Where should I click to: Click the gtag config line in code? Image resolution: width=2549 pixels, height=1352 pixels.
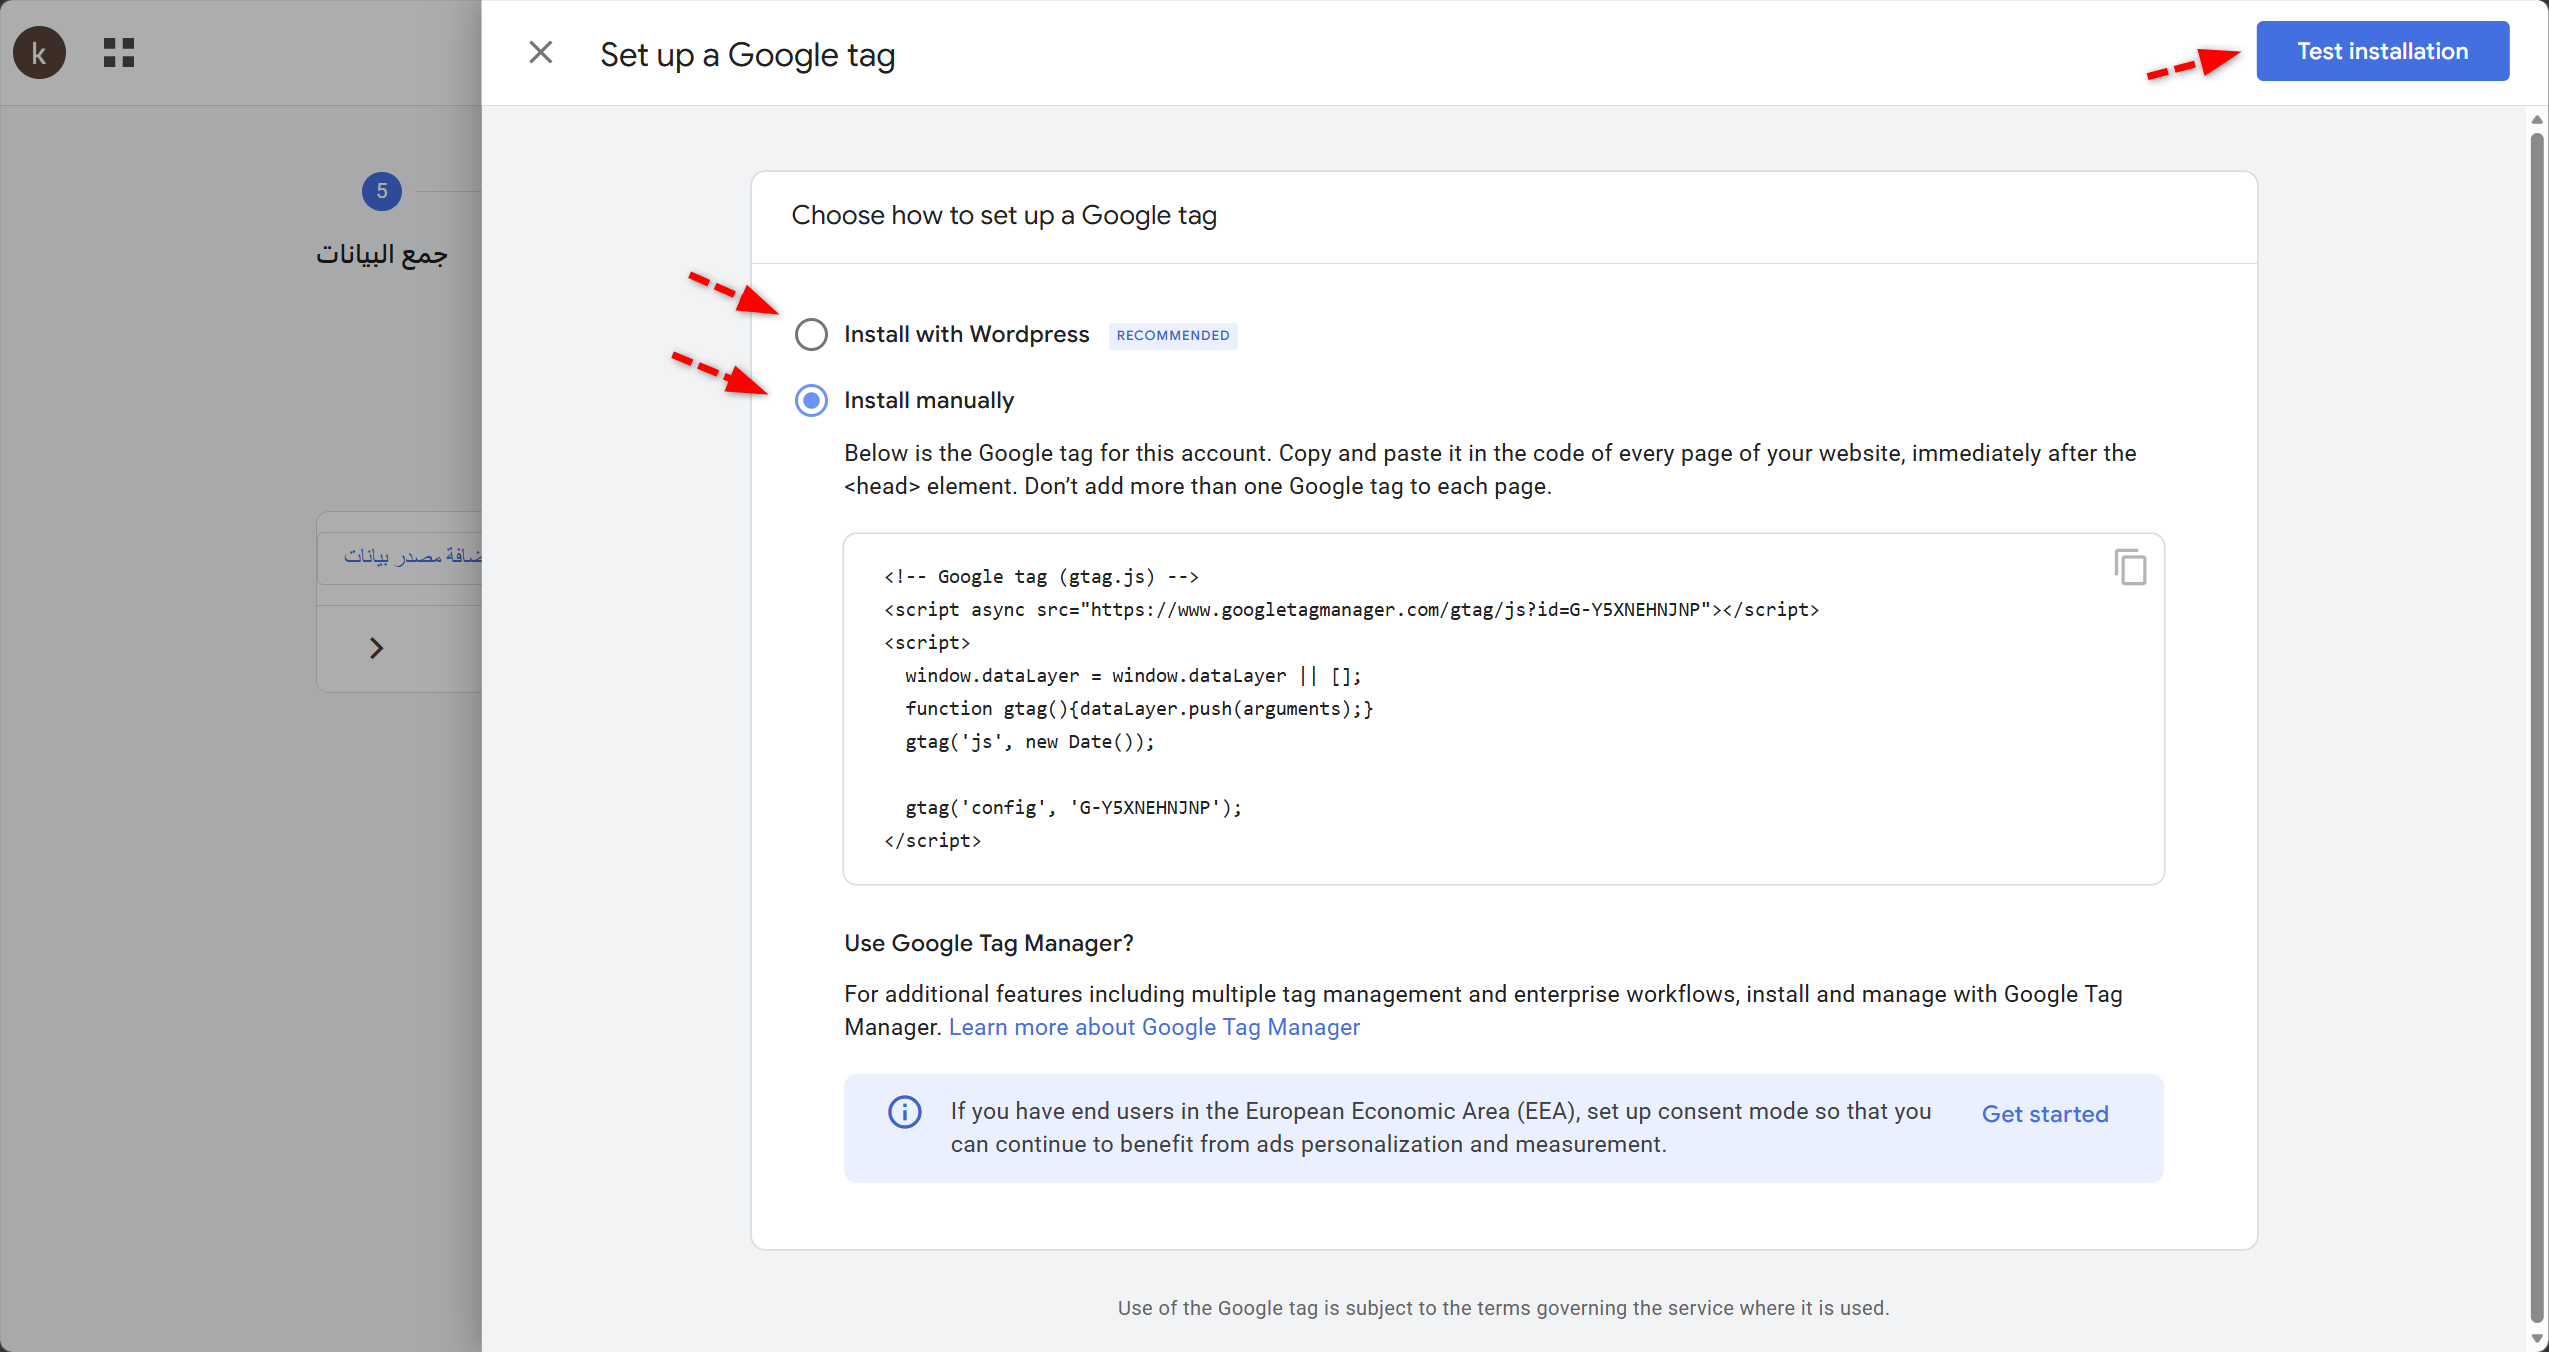coord(1073,808)
